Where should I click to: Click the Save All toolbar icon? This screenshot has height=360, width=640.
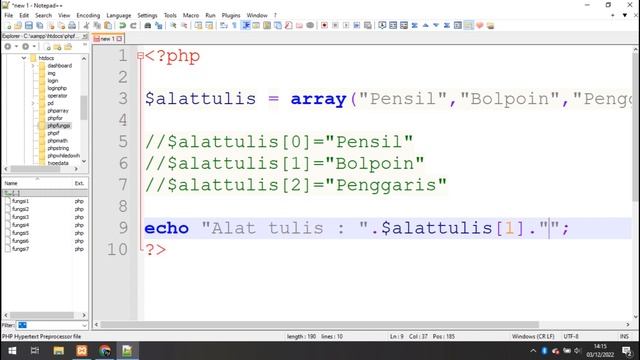[x=40, y=26]
